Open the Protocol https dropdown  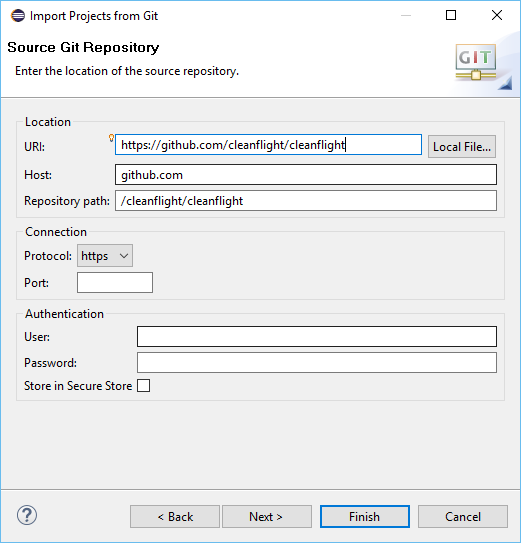pos(105,256)
